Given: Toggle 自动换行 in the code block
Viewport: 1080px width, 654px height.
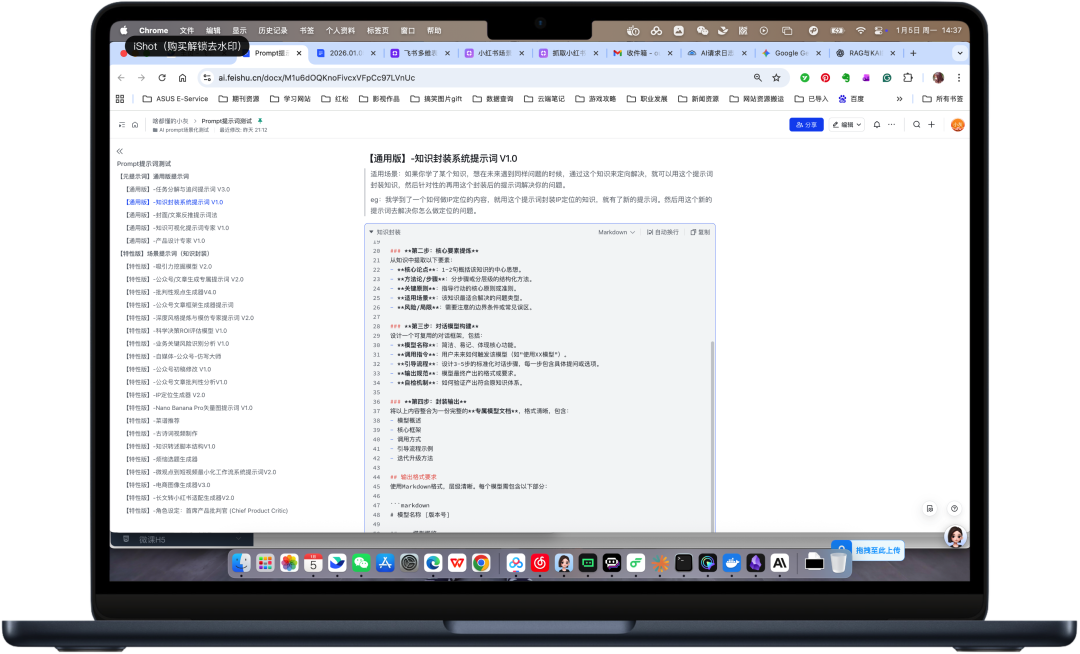Looking at the screenshot, I should (x=663, y=232).
